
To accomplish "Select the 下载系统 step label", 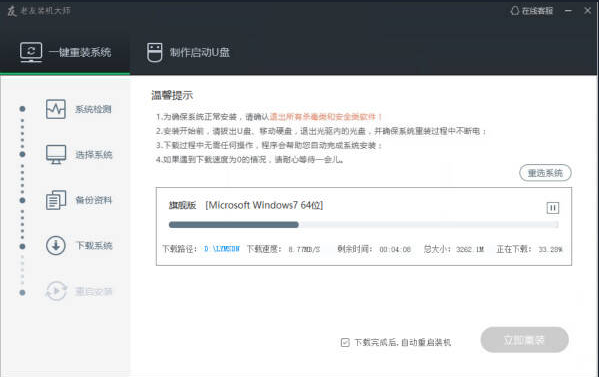I will (x=94, y=245).
